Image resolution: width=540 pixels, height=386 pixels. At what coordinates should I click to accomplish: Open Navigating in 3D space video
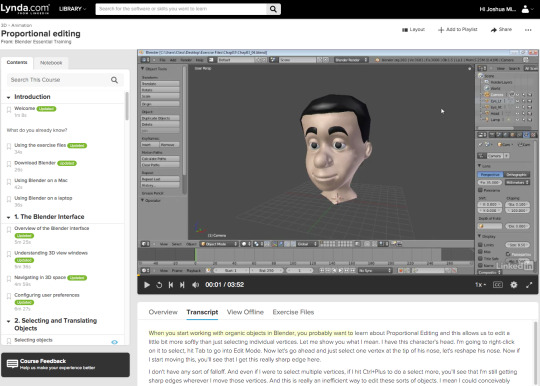(40, 278)
